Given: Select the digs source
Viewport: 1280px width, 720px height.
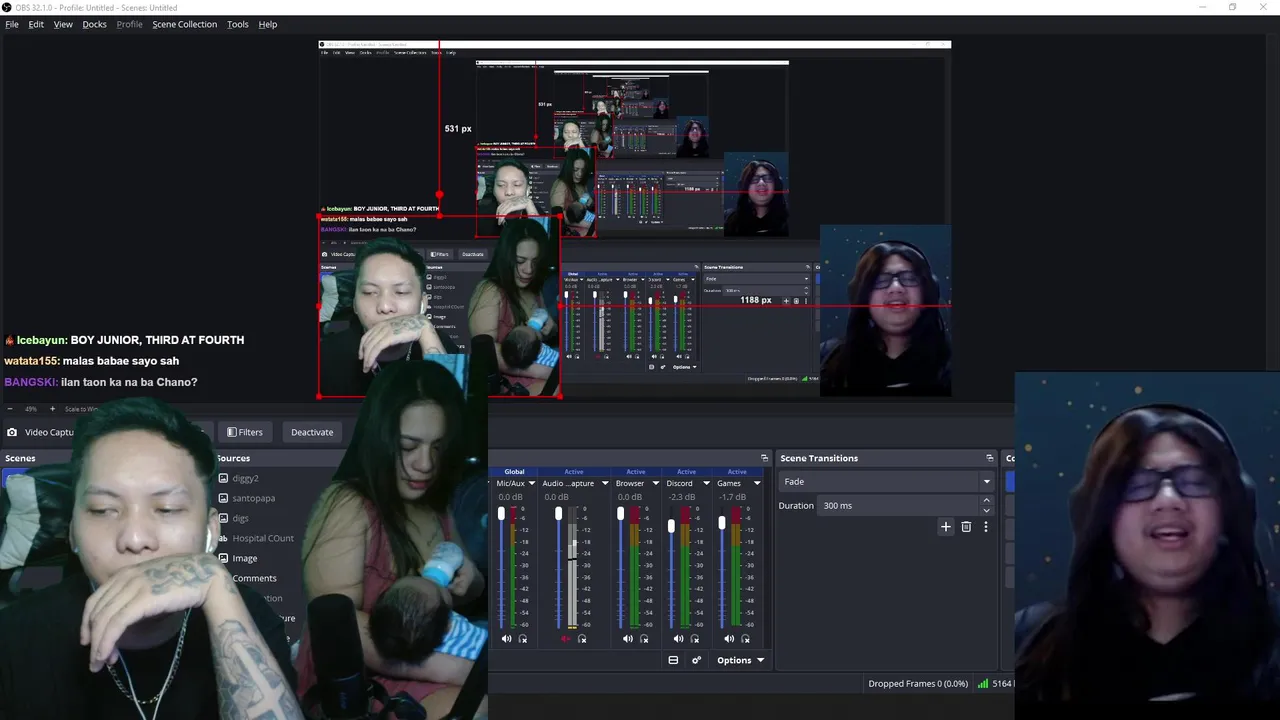Looking at the screenshot, I should (240, 518).
